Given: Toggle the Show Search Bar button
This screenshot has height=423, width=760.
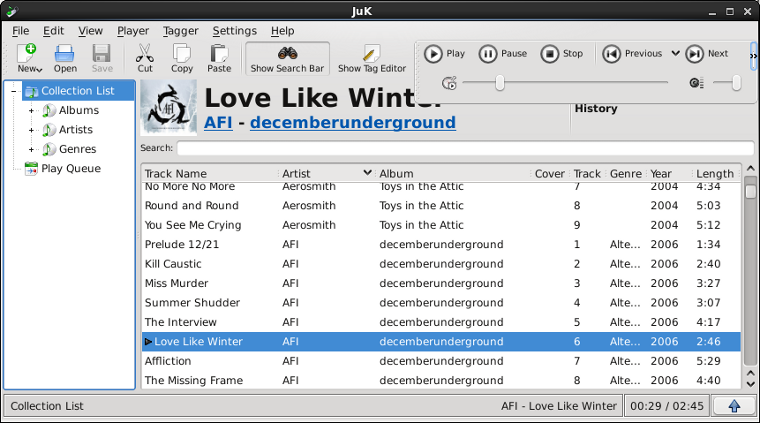Looking at the screenshot, I should click(x=287, y=58).
